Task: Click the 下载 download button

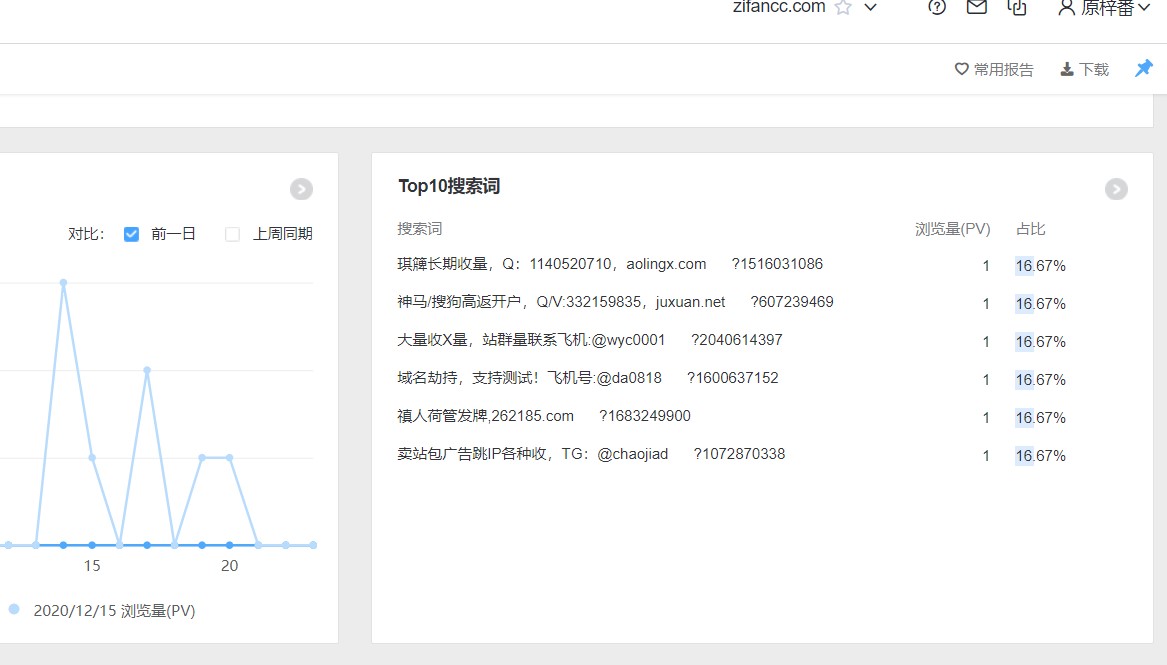Action: 1085,70
